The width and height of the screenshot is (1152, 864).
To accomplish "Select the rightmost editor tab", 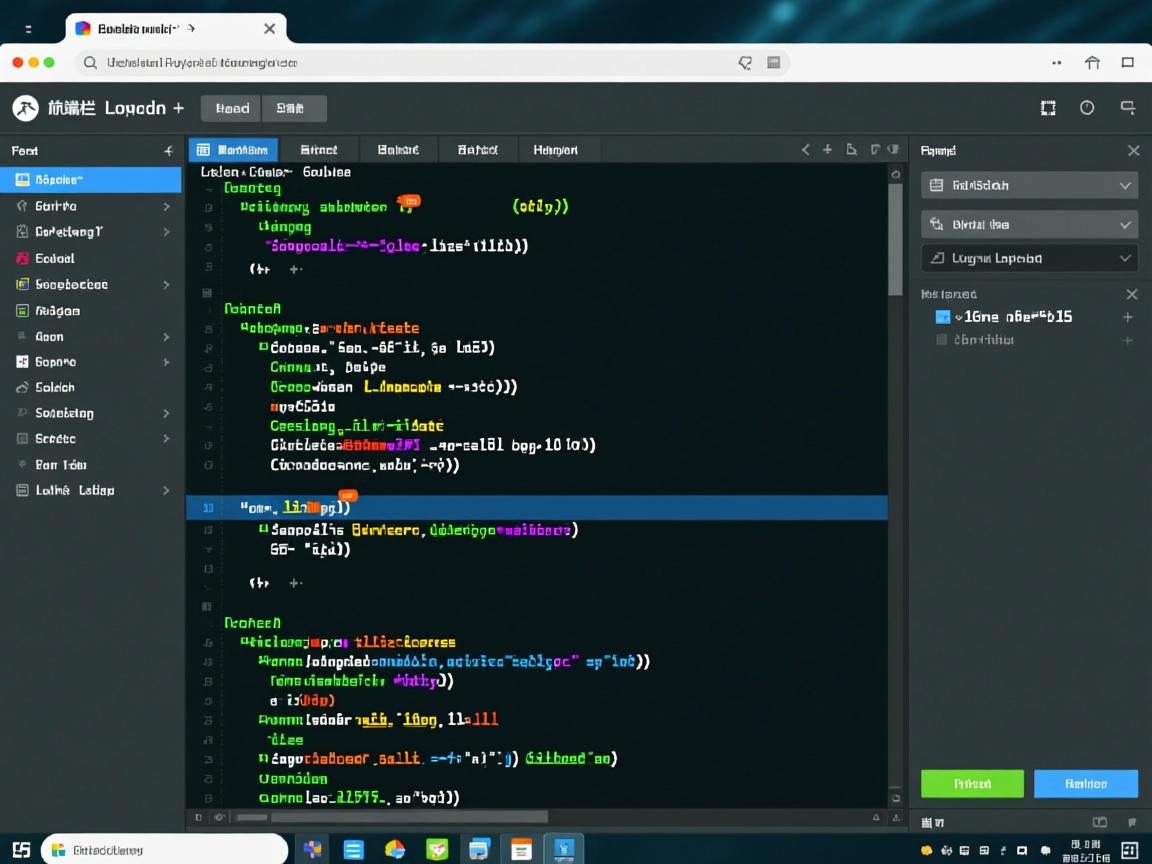I will click(558, 149).
